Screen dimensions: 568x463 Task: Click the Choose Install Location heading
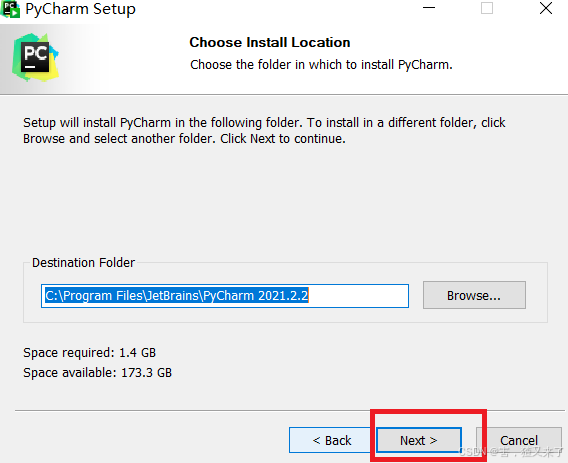270,42
